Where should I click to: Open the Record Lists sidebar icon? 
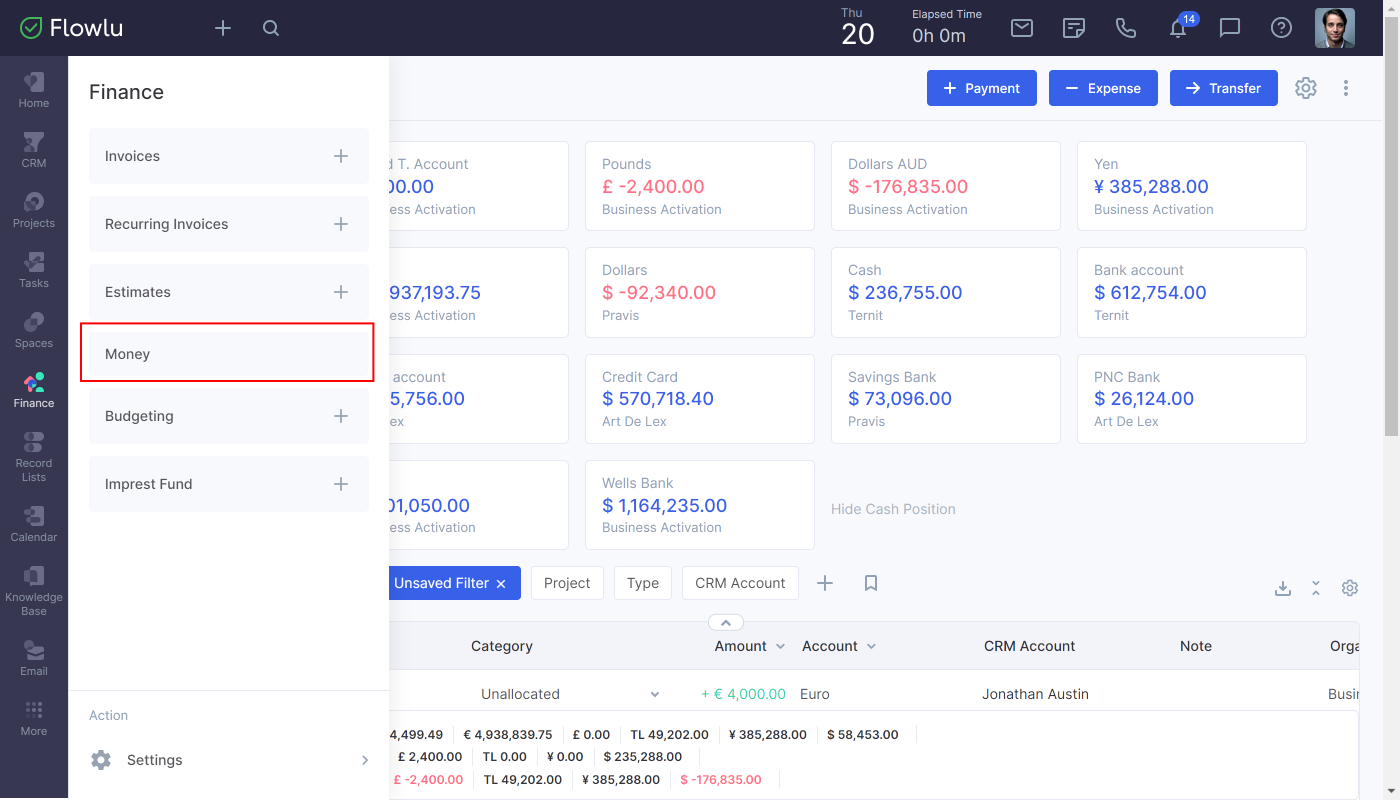pos(34,456)
